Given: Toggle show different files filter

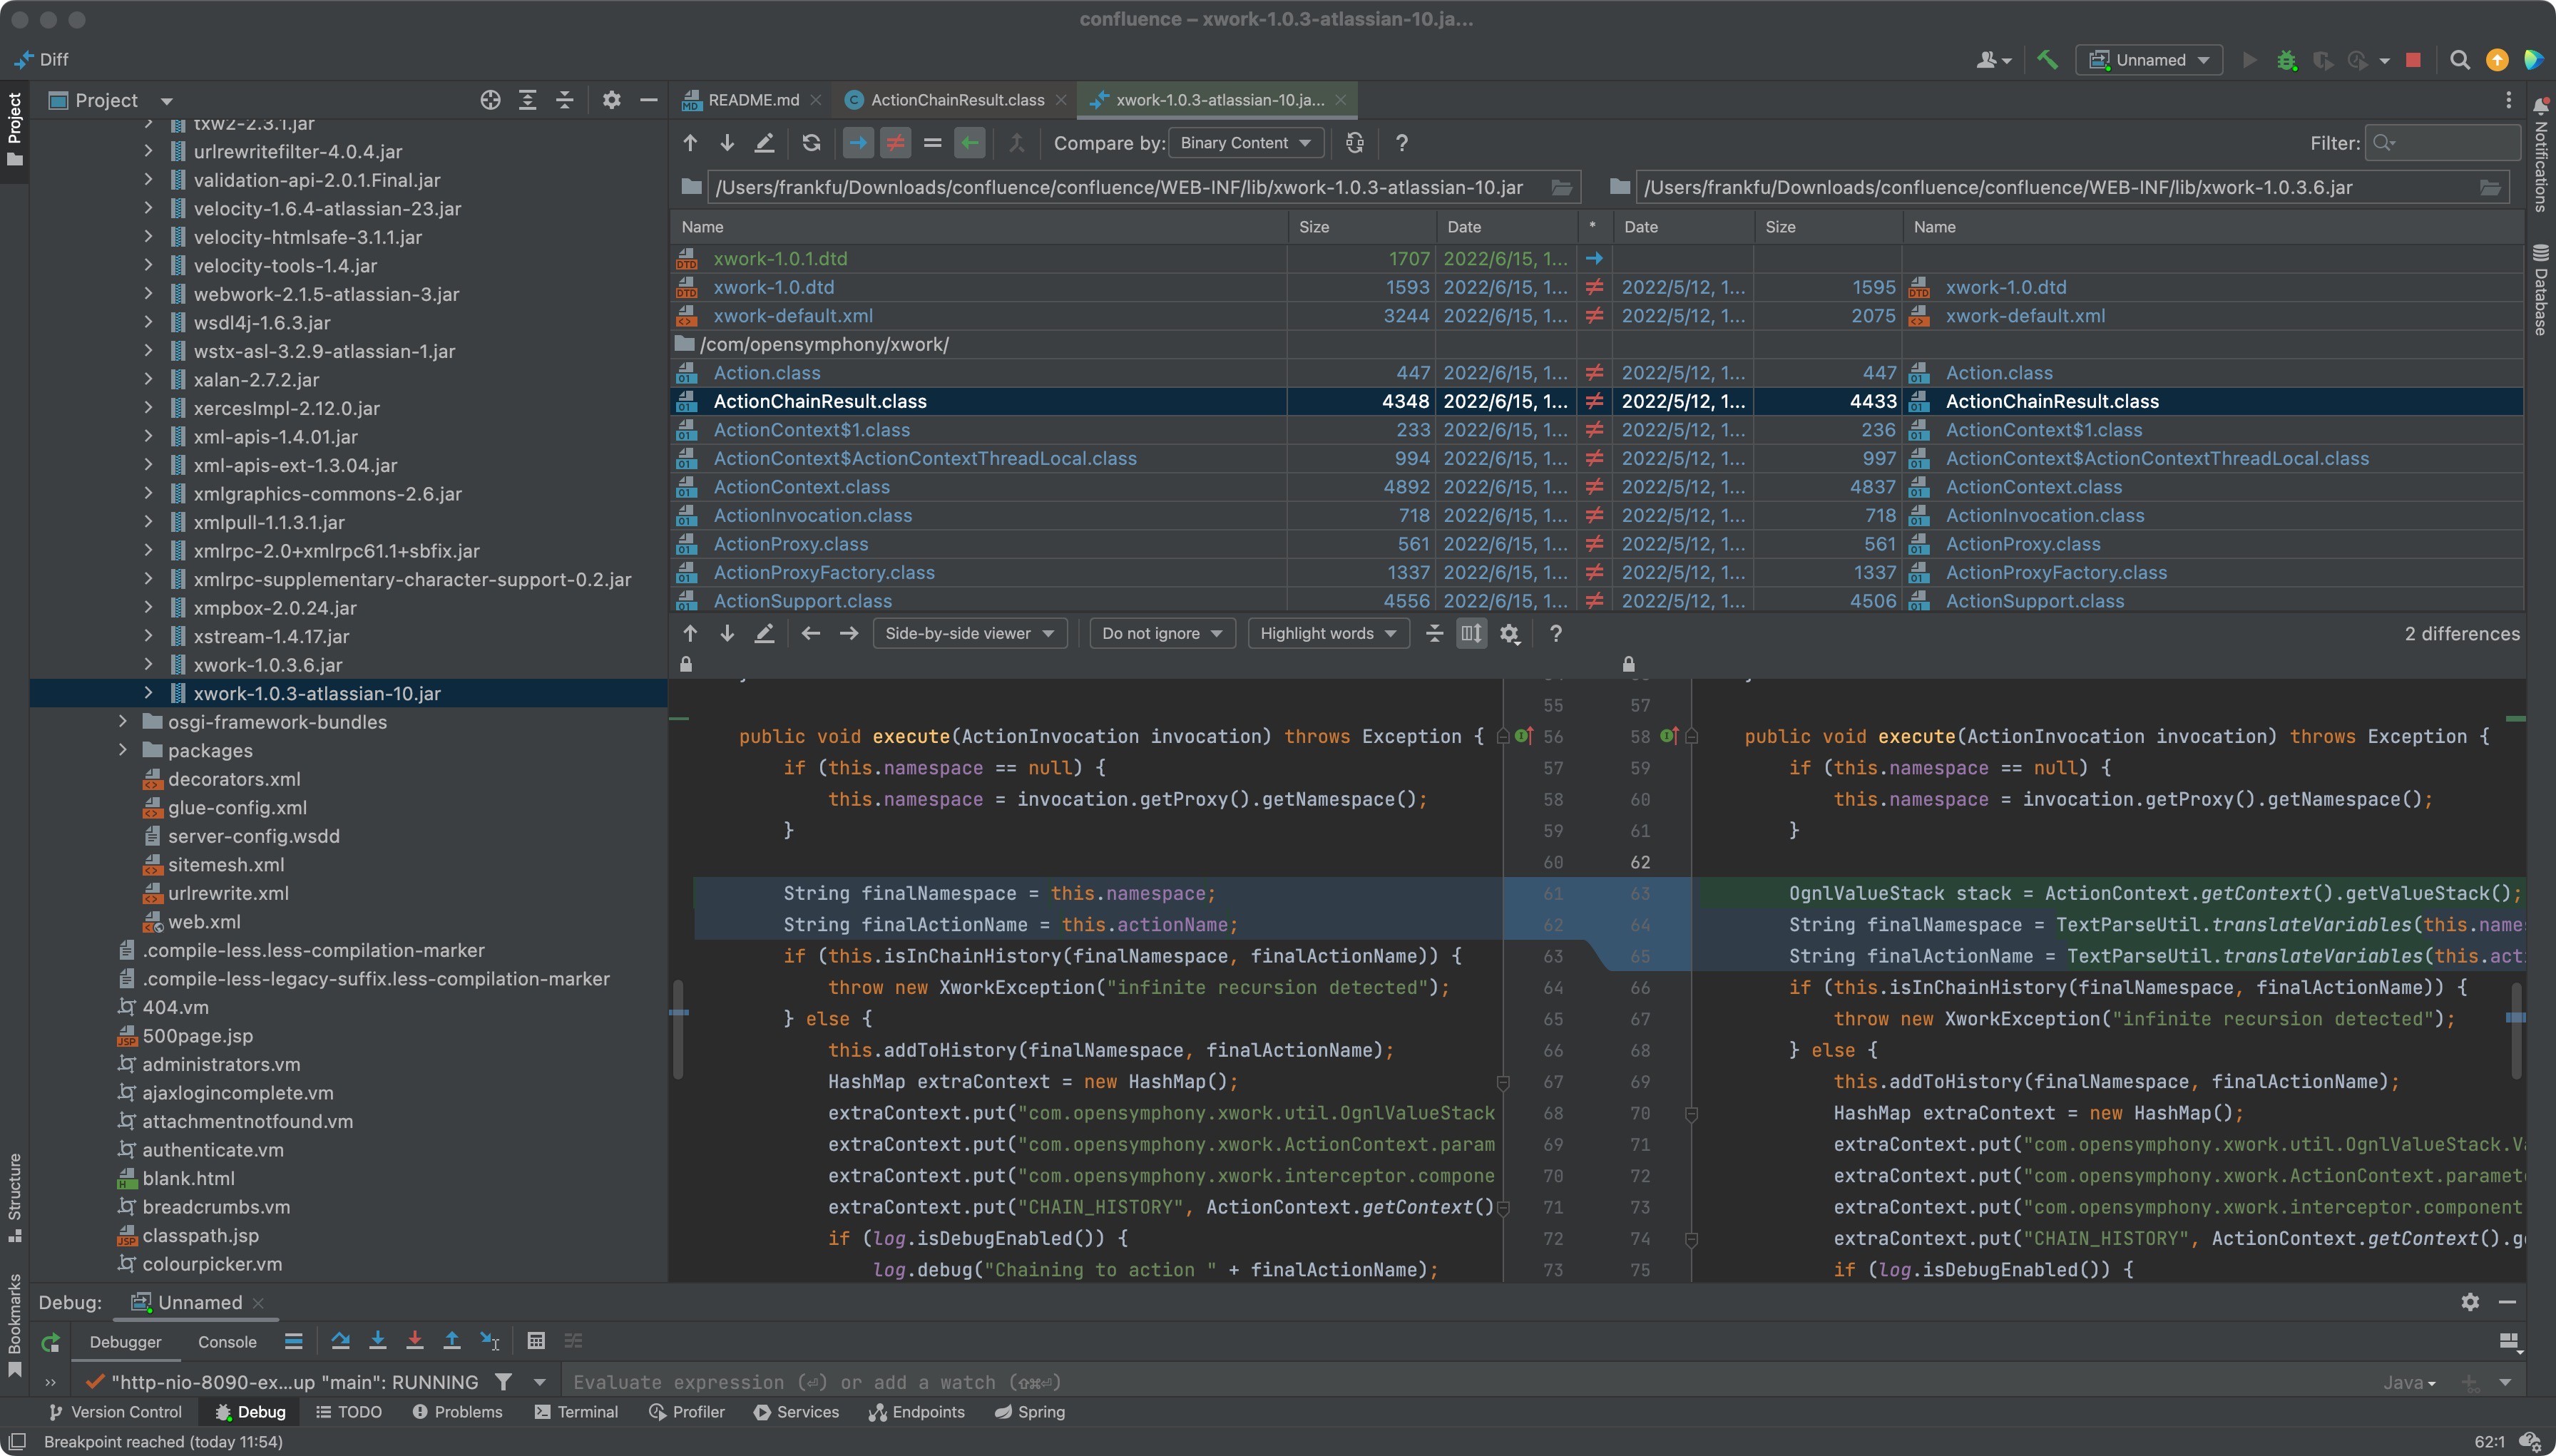Looking at the screenshot, I should click(x=895, y=143).
